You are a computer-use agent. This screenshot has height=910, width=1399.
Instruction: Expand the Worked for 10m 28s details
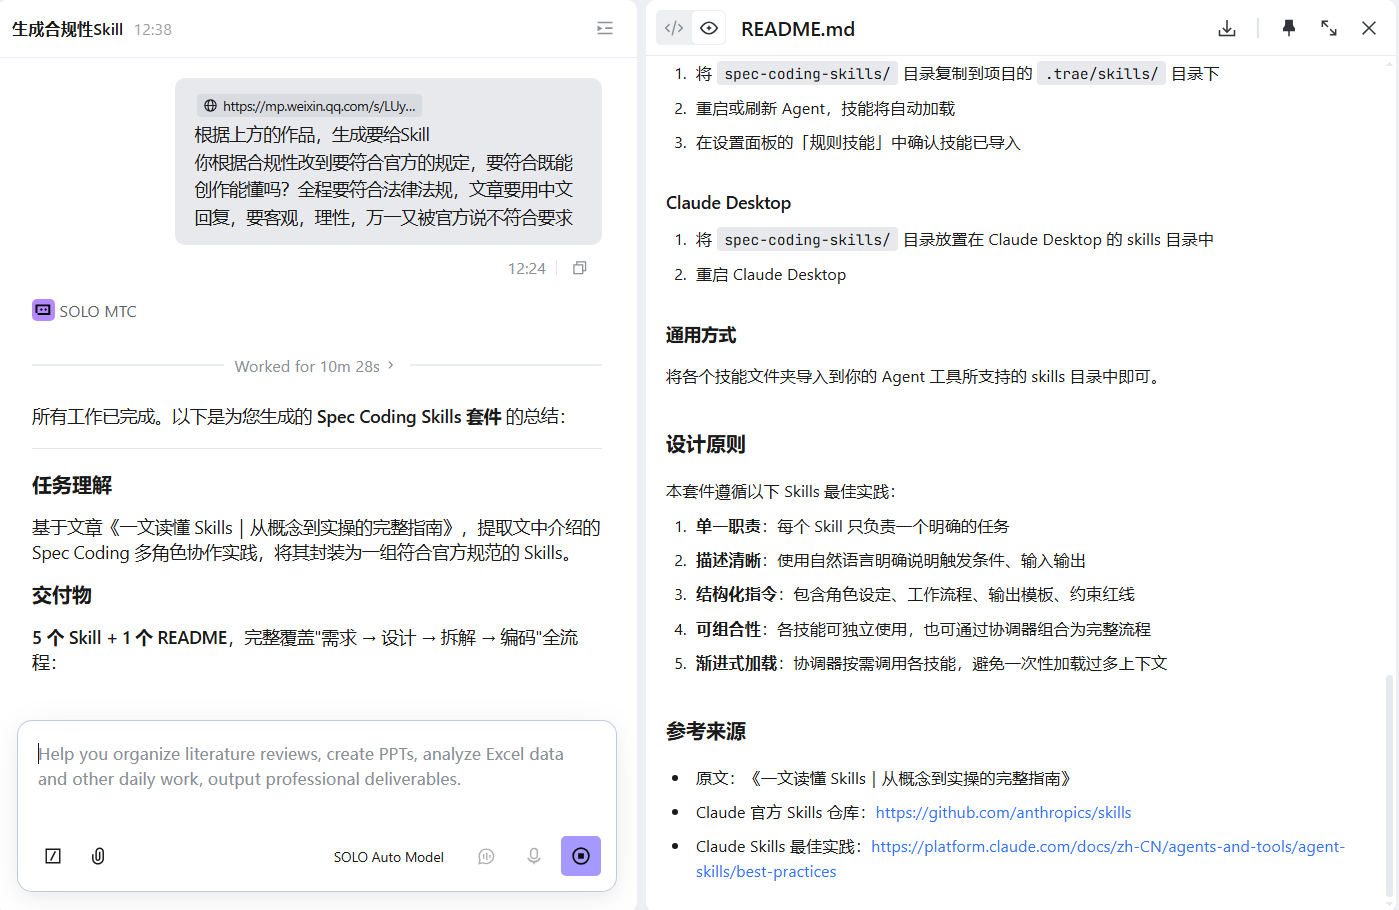315,366
